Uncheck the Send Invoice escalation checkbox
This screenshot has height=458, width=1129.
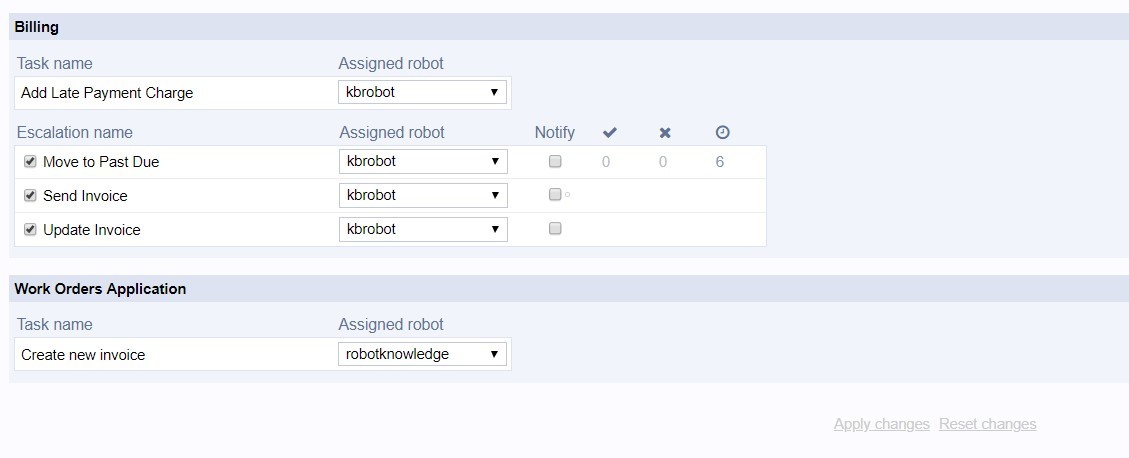pos(30,195)
